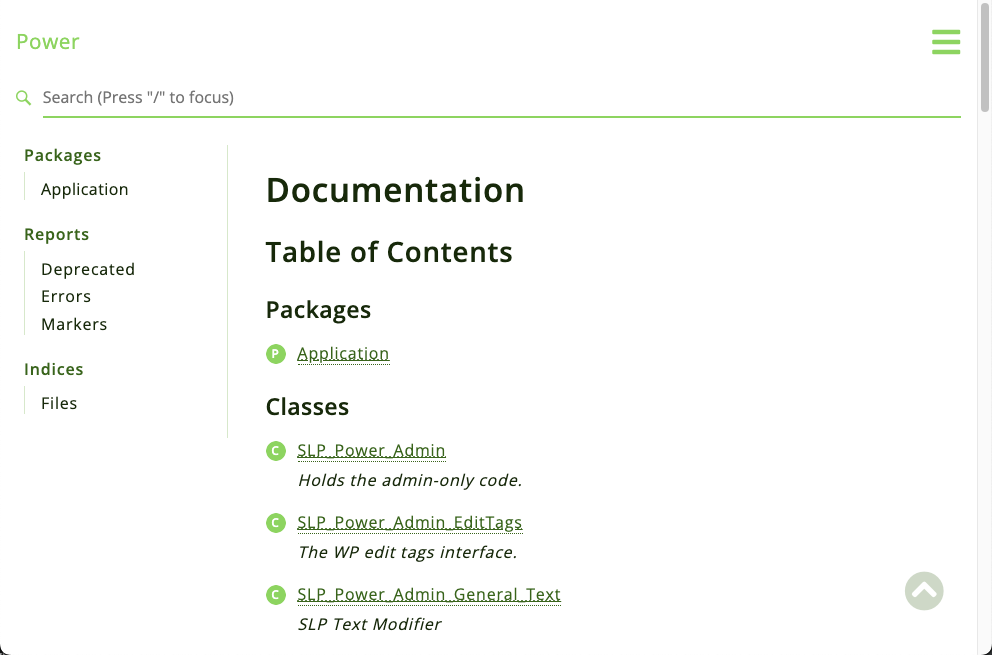The image size is (992, 655).
Task: Click the Packages sidebar heading
Action: [62, 155]
